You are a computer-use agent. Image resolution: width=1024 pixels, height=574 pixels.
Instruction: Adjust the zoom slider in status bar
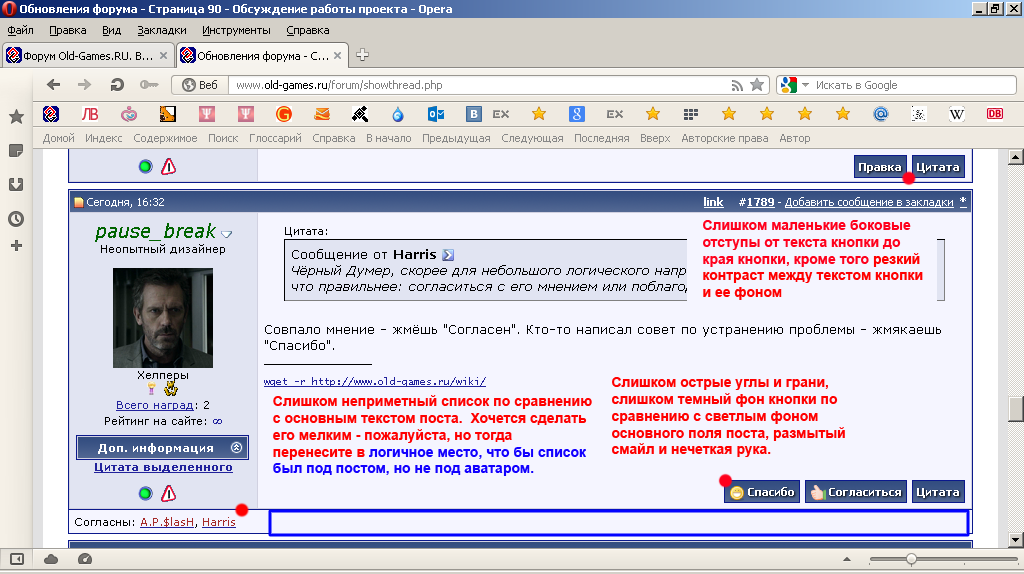[911, 559]
